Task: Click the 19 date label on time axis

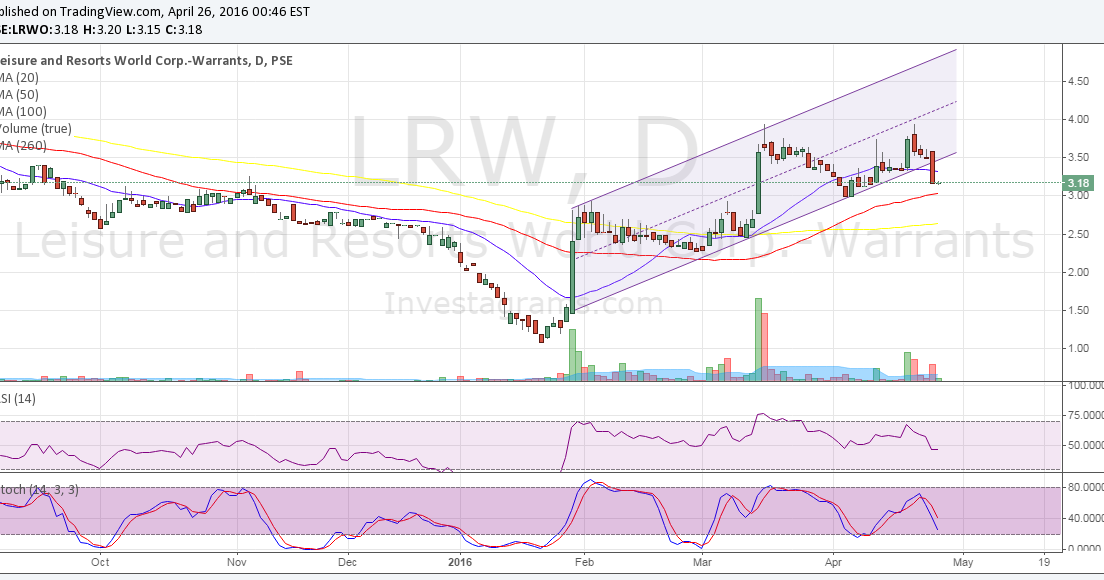Action: click(x=1044, y=562)
